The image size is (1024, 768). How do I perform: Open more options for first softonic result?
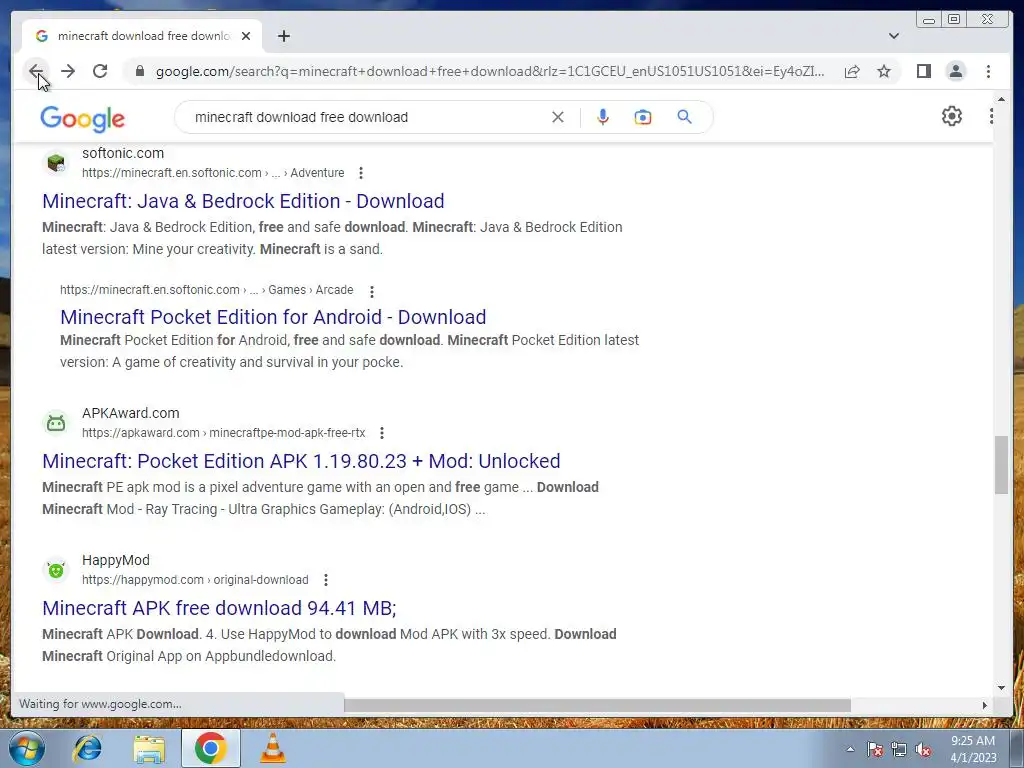point(360,173)
